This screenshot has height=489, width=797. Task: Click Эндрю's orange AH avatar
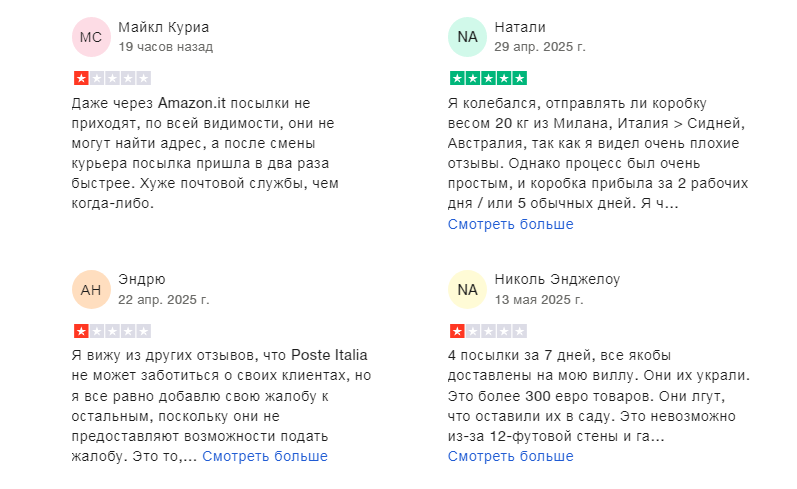(x=91, y=290)
